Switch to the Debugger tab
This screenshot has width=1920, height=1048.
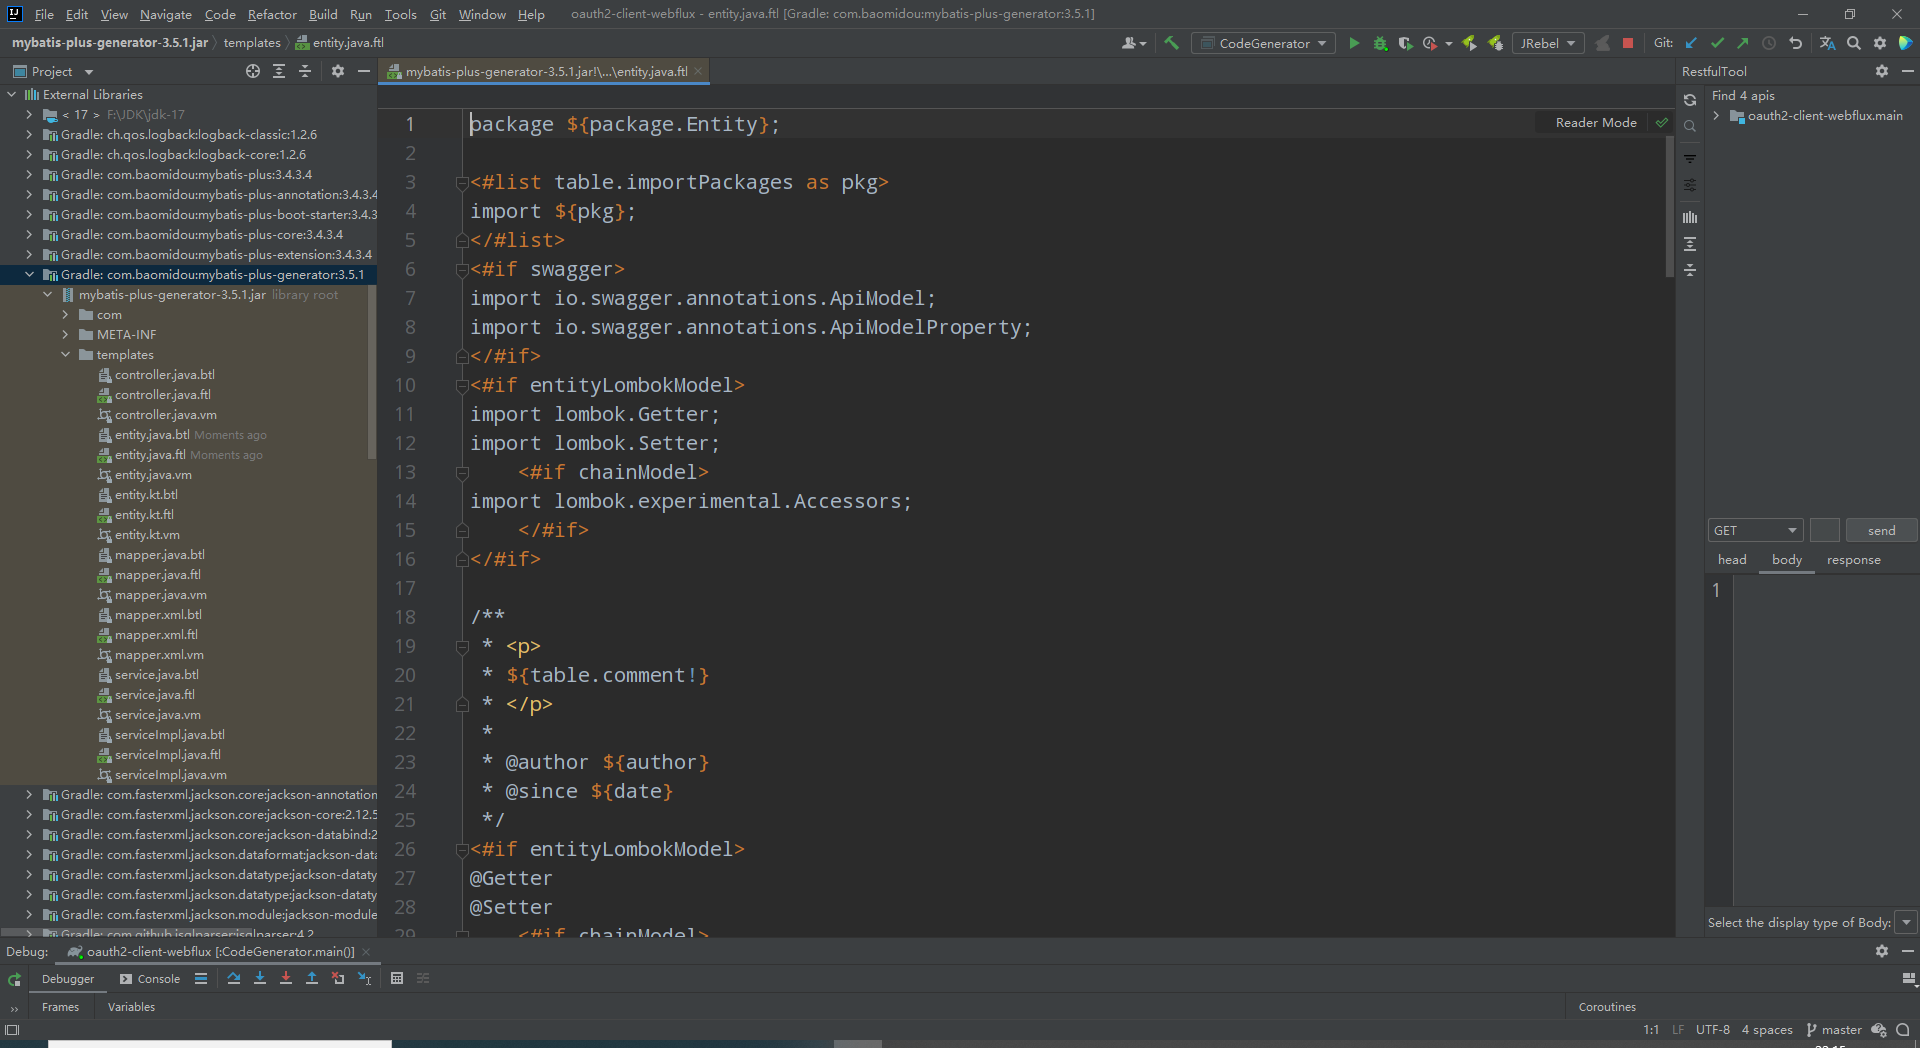pos(68,979)
